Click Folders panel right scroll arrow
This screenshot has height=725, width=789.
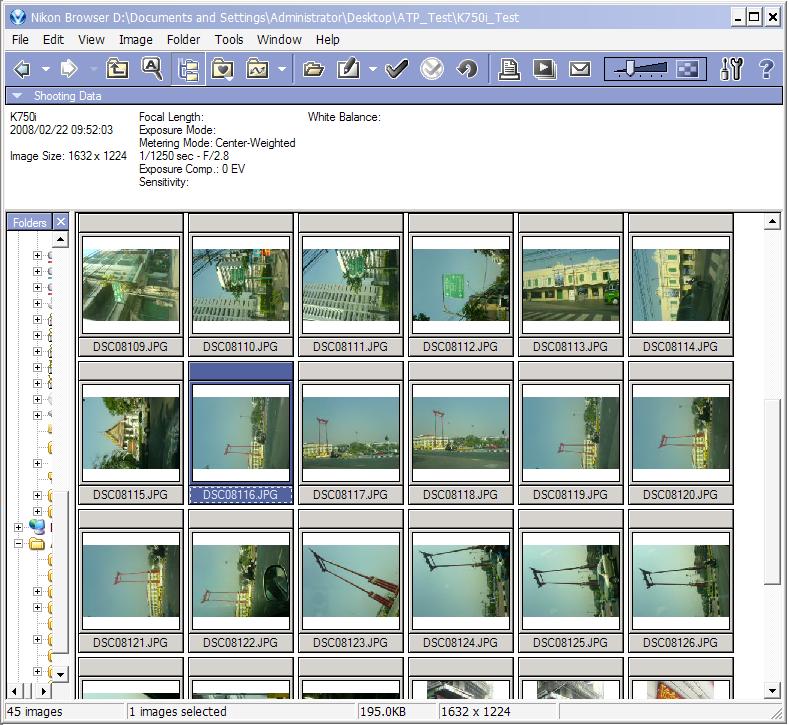[44, 691]
